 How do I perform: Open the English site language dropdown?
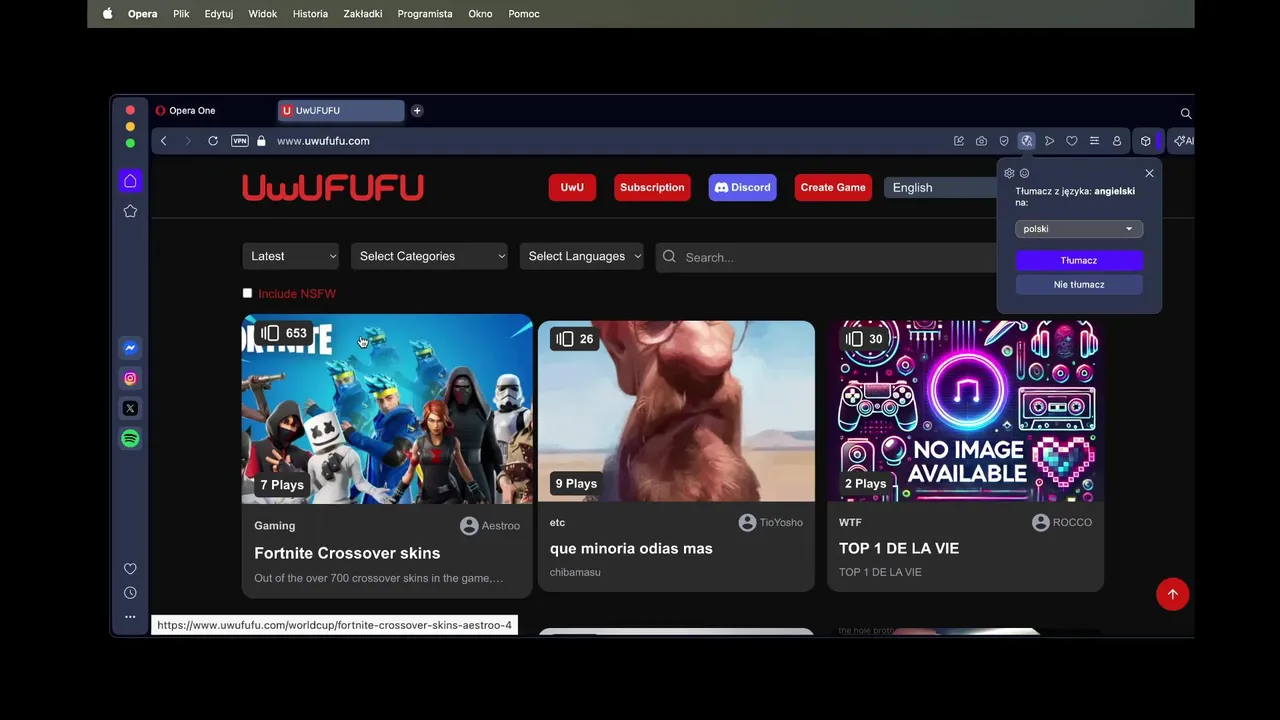click(x=940, y=187)
